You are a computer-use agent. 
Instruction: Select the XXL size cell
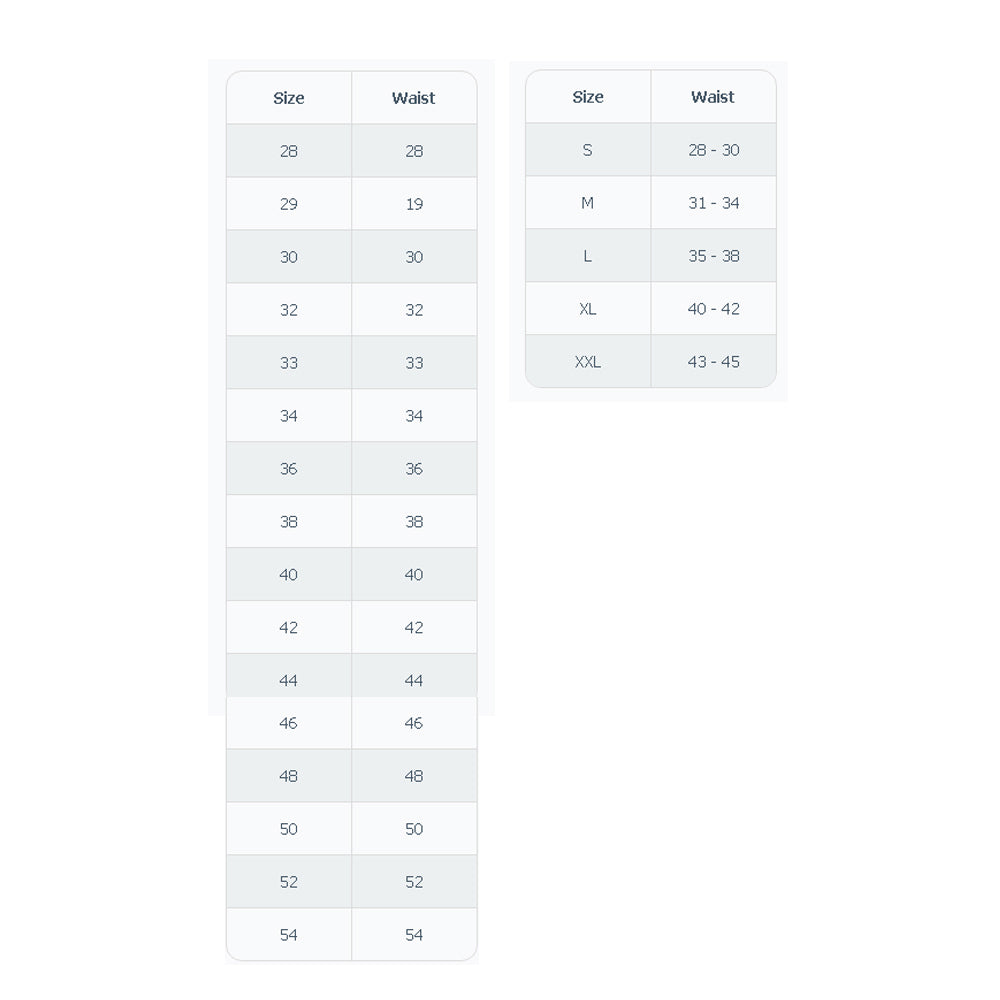[x=588, y=362]
